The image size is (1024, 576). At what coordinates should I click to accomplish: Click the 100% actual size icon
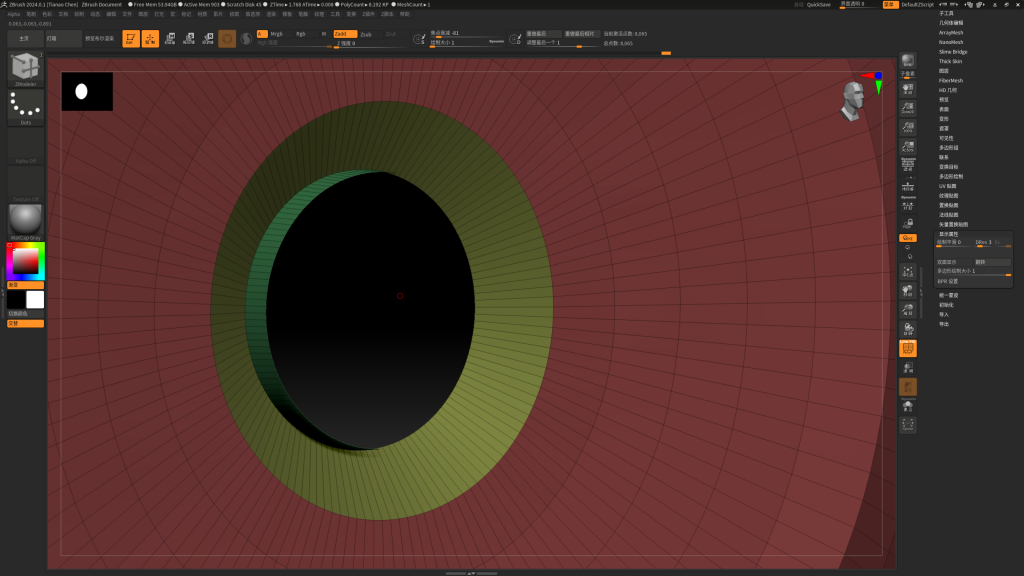pyautogui.click(x=908, y=127)
